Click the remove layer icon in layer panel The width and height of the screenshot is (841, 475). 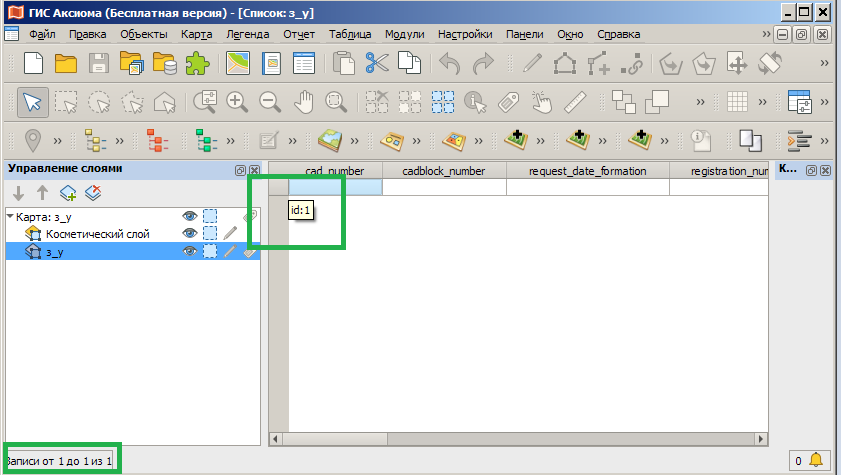click(93, 193)
